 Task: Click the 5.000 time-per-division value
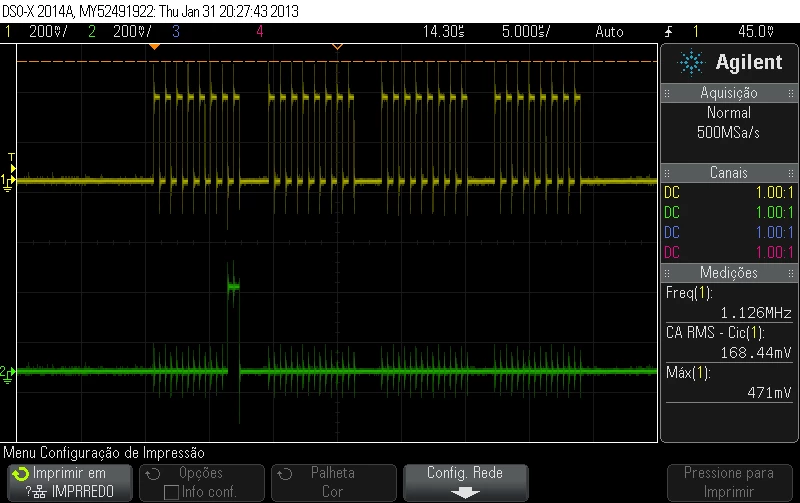(x=526, y=32)
